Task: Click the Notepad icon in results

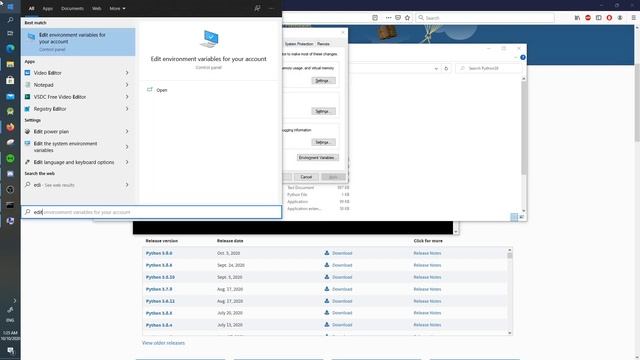Action: [x=27, y=85]
